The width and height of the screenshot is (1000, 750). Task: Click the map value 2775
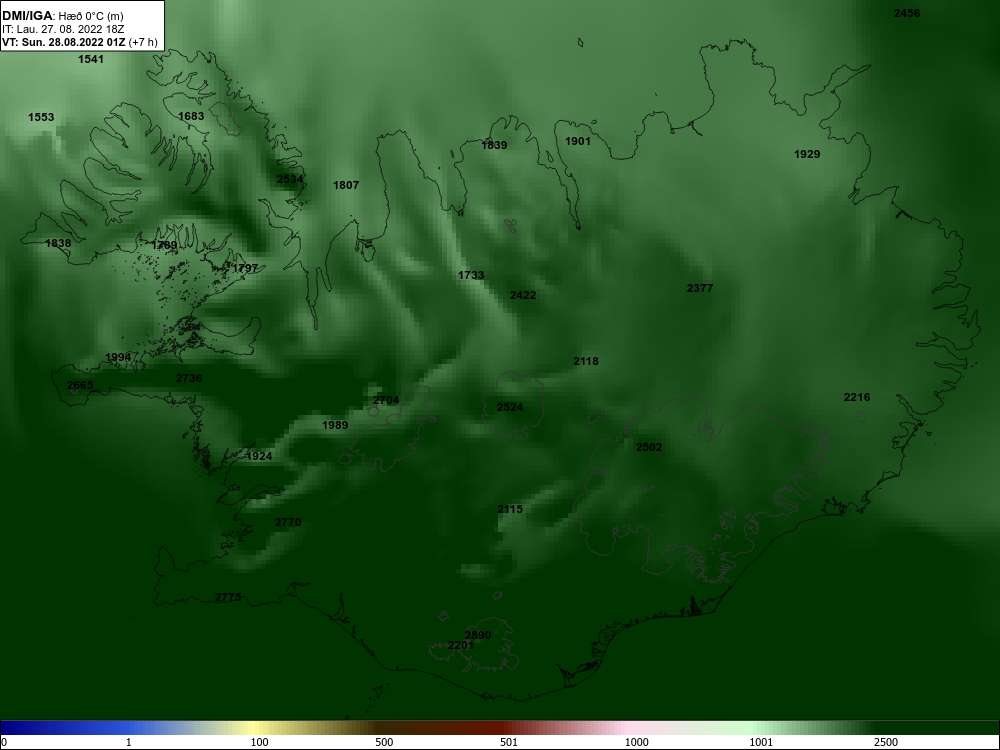(x=228, y=598)
